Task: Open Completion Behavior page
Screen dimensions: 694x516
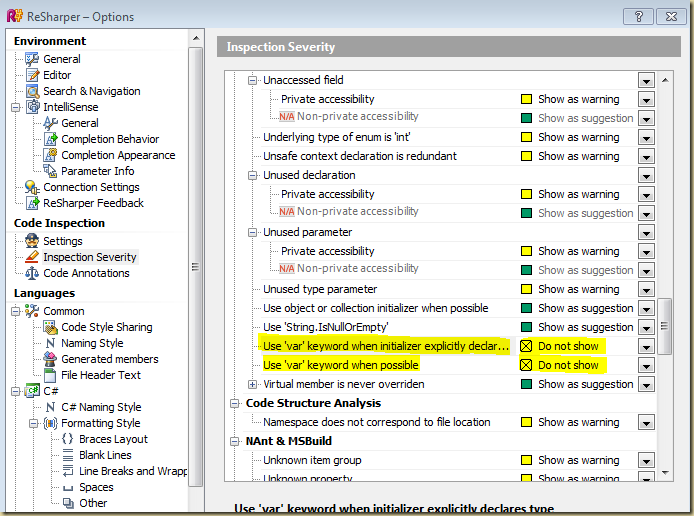Action: pyautogui.click(x=110, y=139)
